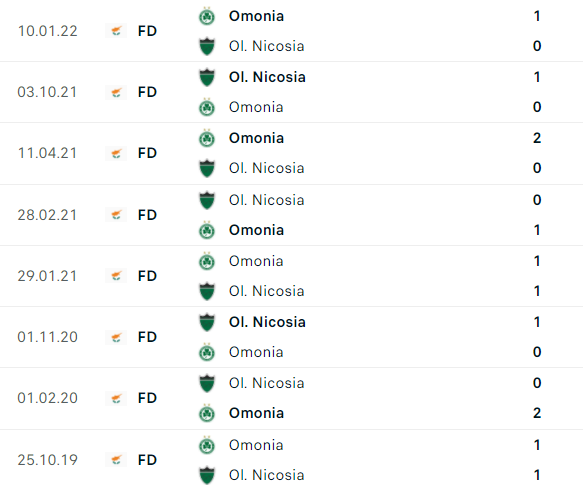Click Cyprus flag icon beside 03.10.21

[116, 92]
